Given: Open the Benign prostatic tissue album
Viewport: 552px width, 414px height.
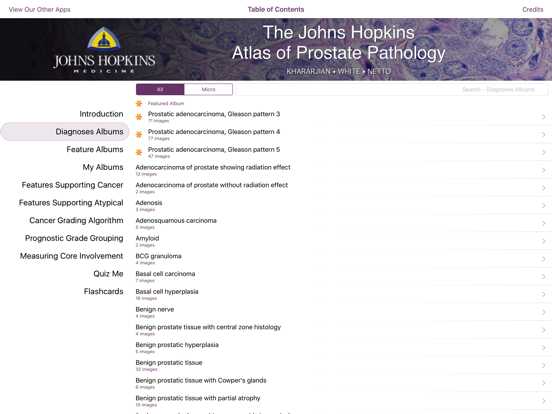Looking at the screenshot, I should tap(344, 365).
